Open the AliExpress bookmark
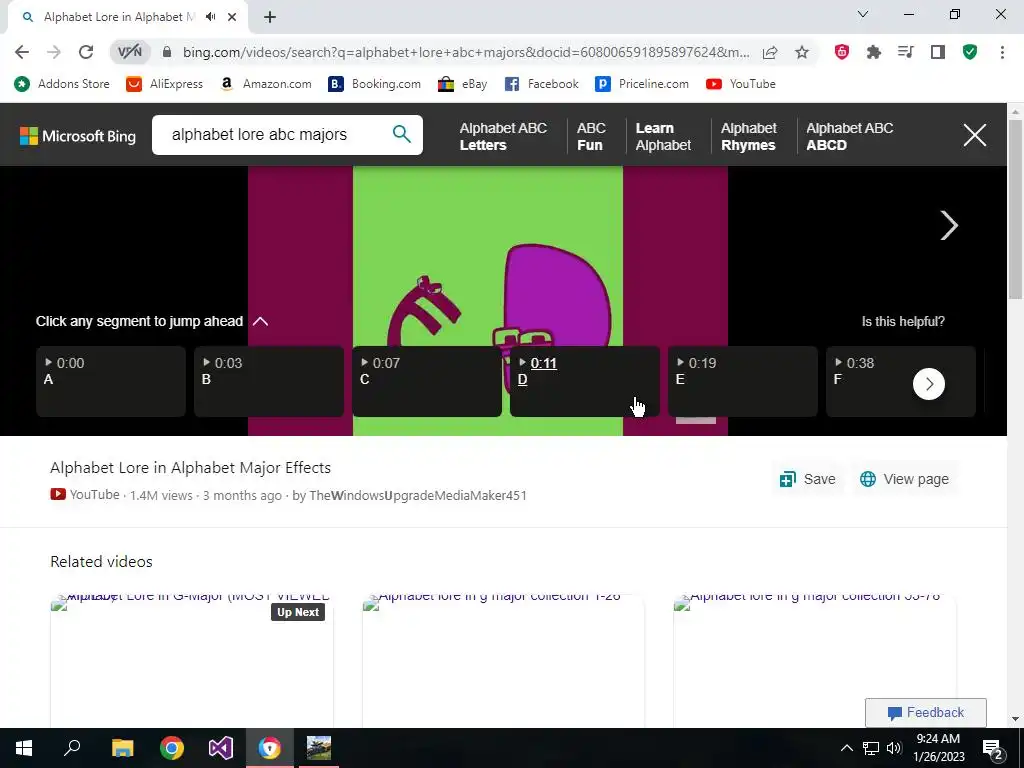1024x768 pixels. click(x=165, y=84)
